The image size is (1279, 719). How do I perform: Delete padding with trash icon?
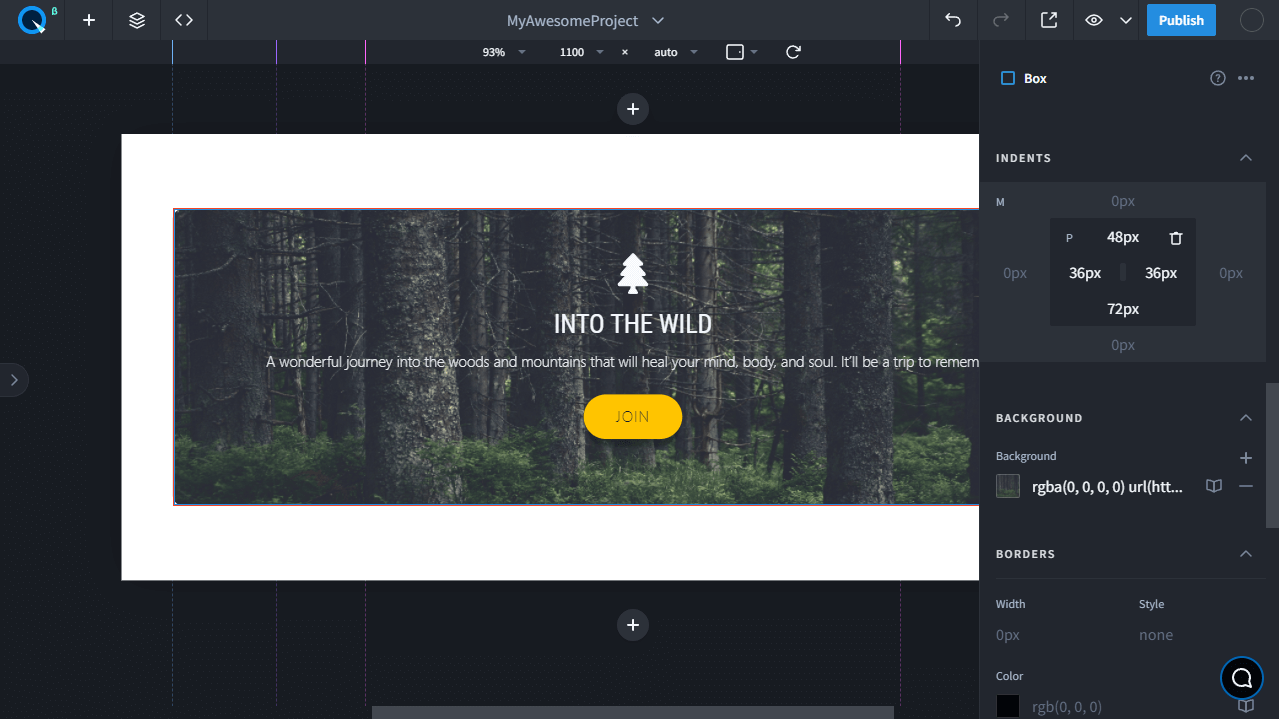1176,237
